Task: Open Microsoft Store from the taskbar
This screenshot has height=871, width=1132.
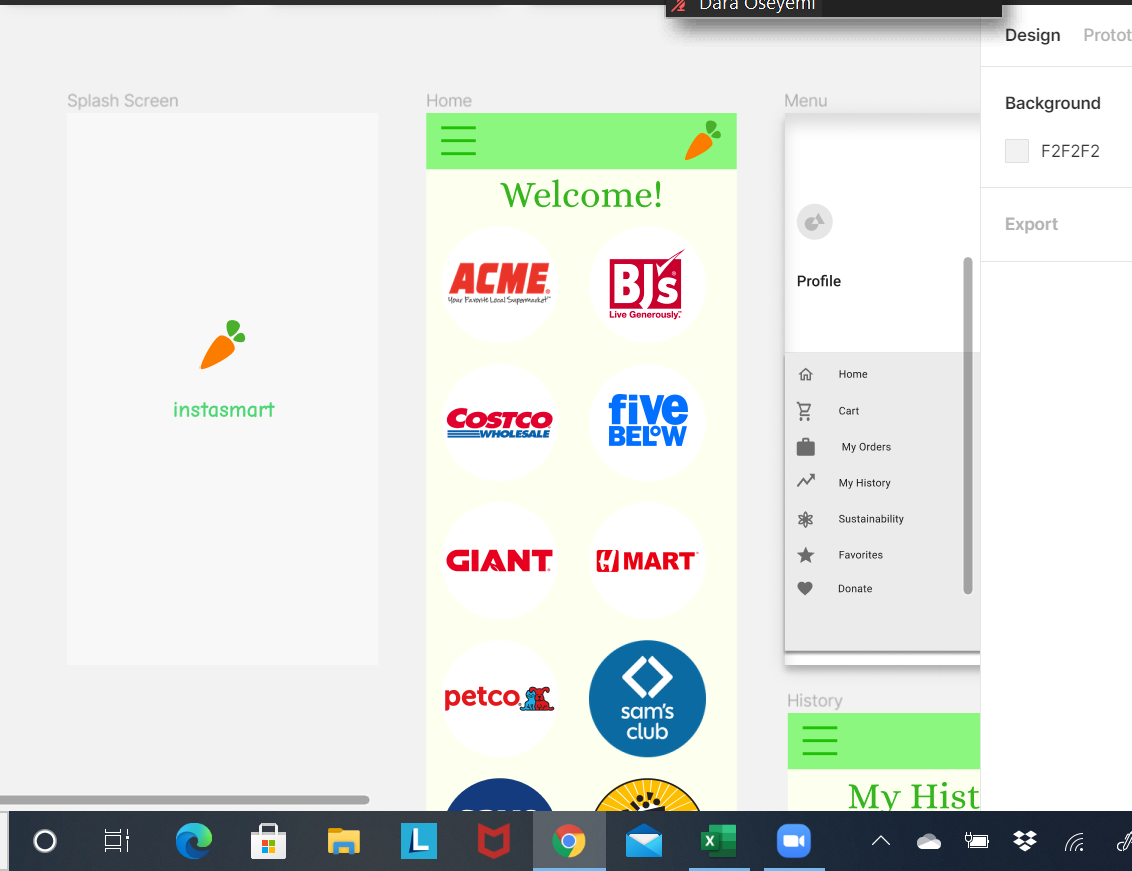Action: [x=269, y=841]
